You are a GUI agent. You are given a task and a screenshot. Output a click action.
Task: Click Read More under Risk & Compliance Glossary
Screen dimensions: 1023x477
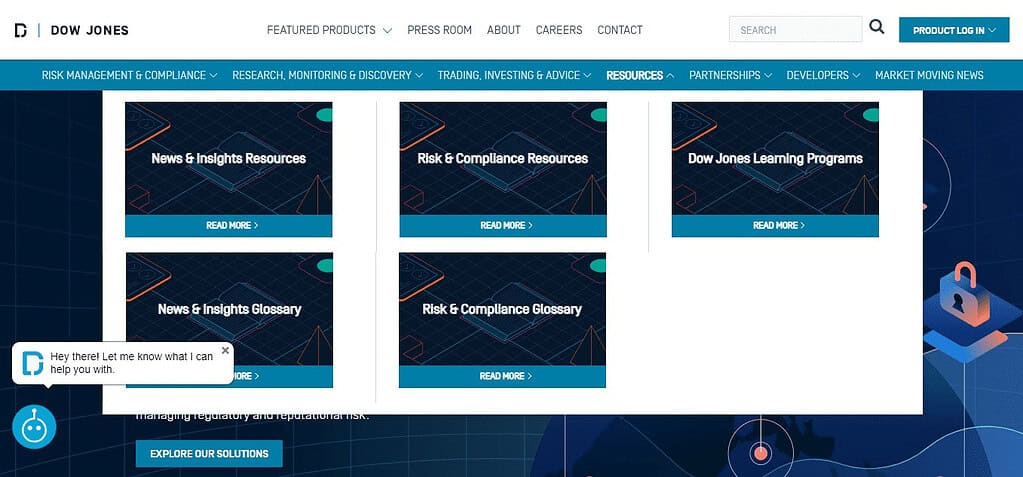pos(502,377)
